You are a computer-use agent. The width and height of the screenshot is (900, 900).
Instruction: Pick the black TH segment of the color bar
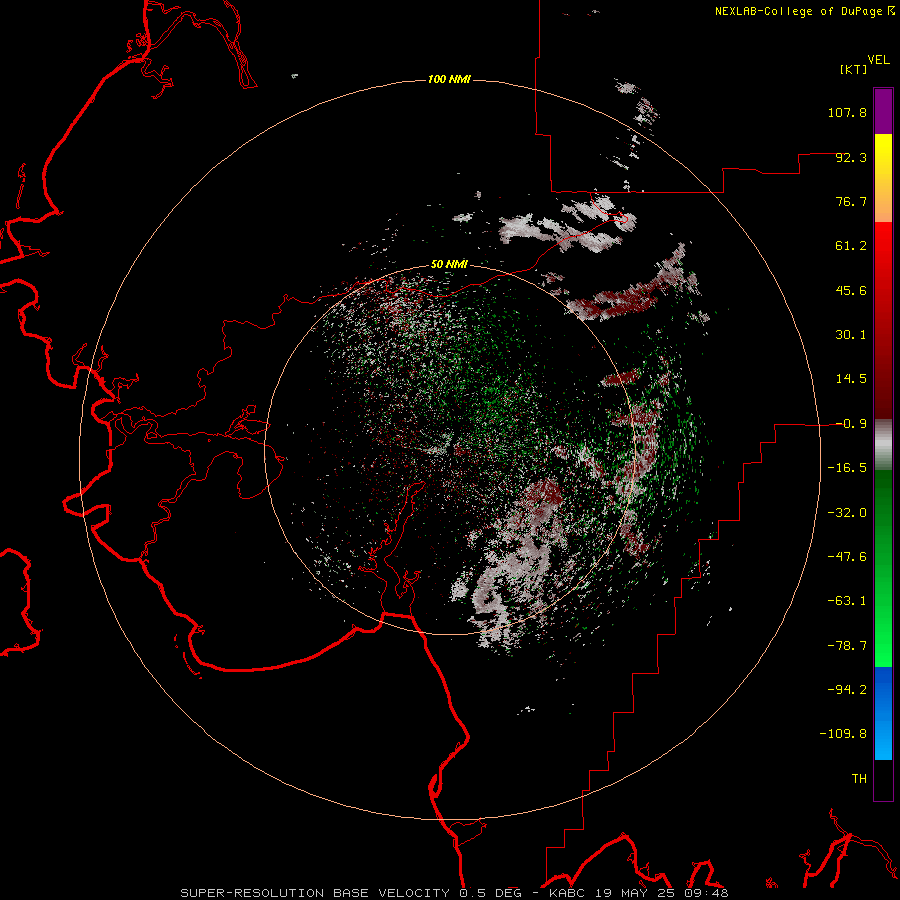(x=883, y=780)
